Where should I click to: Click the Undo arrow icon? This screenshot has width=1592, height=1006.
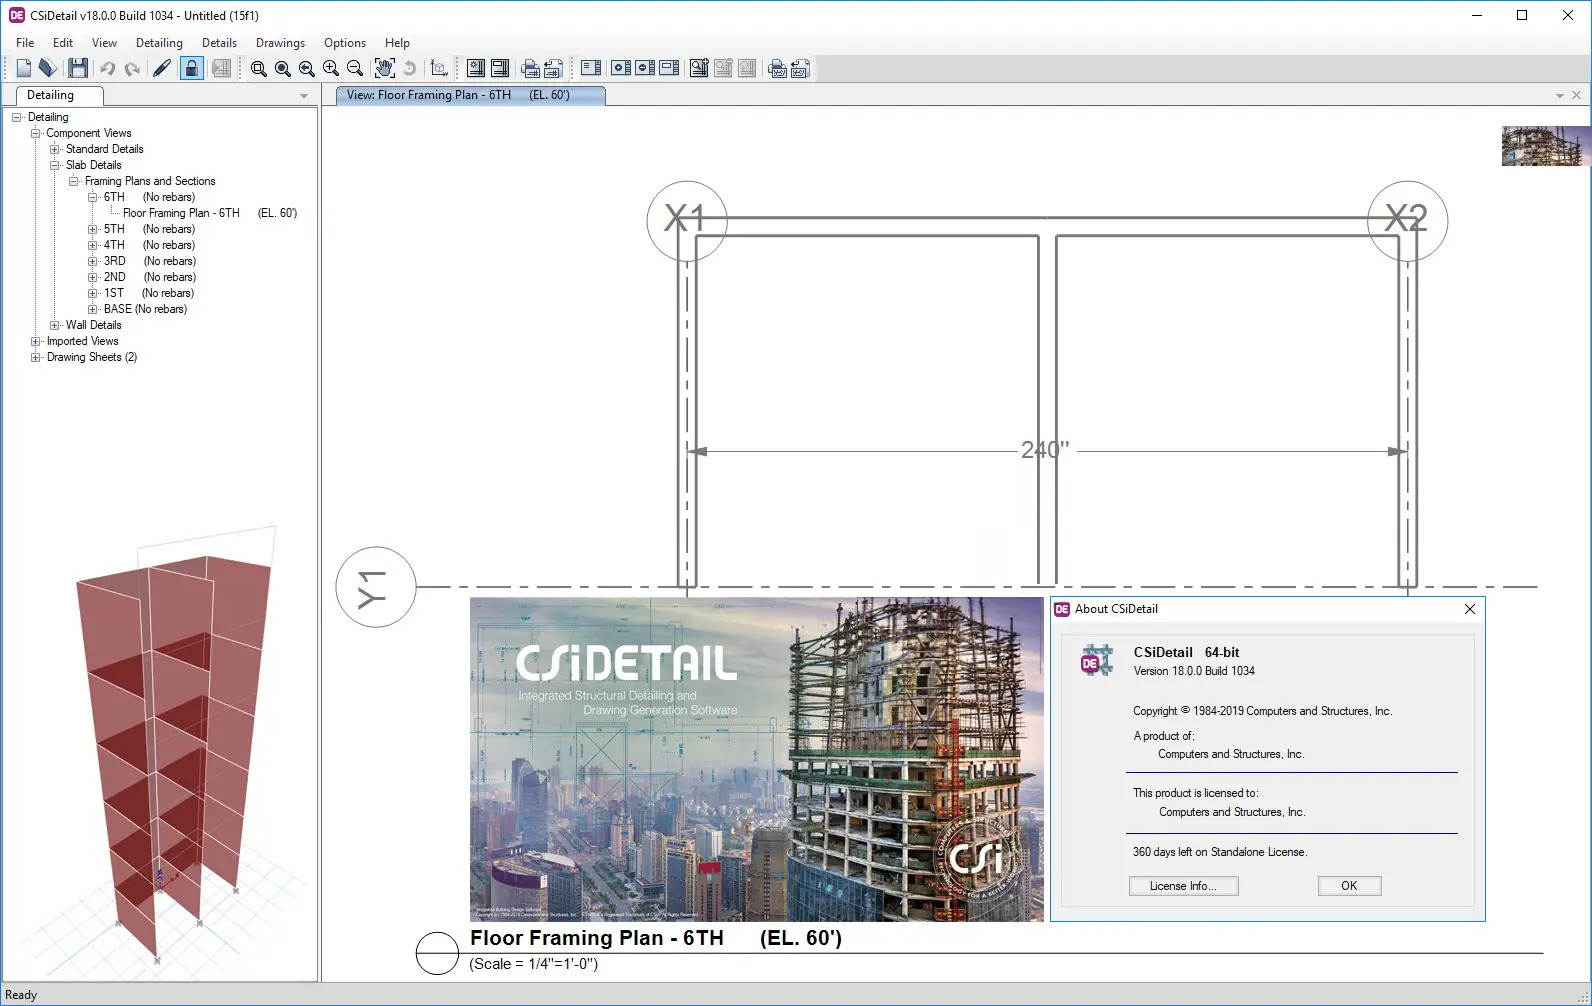(x=107, y=68)
